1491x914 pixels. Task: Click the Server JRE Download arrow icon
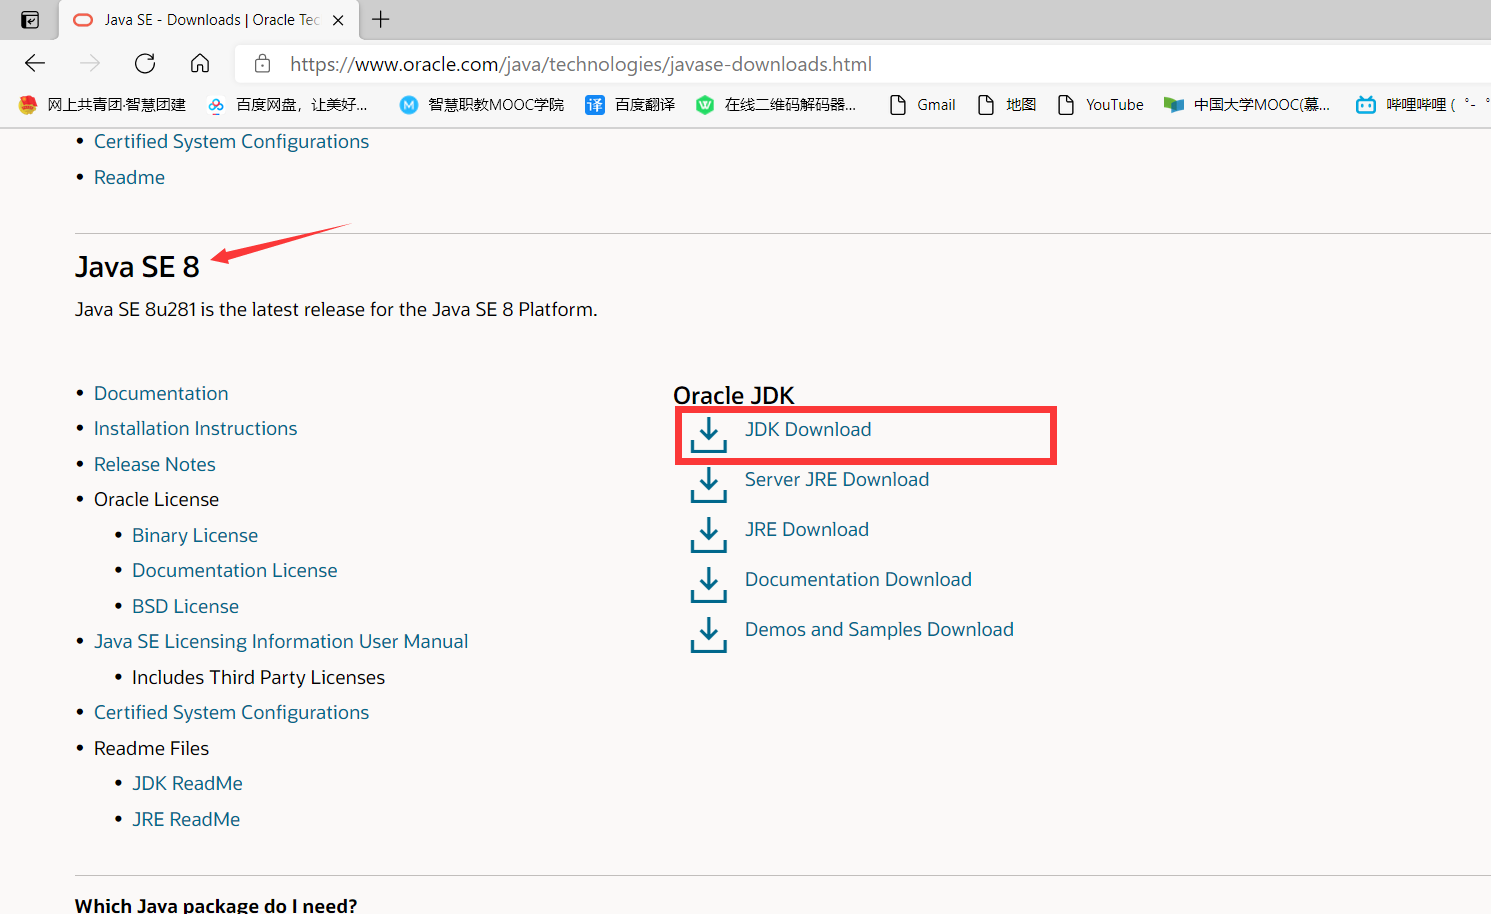coord(709,485)
